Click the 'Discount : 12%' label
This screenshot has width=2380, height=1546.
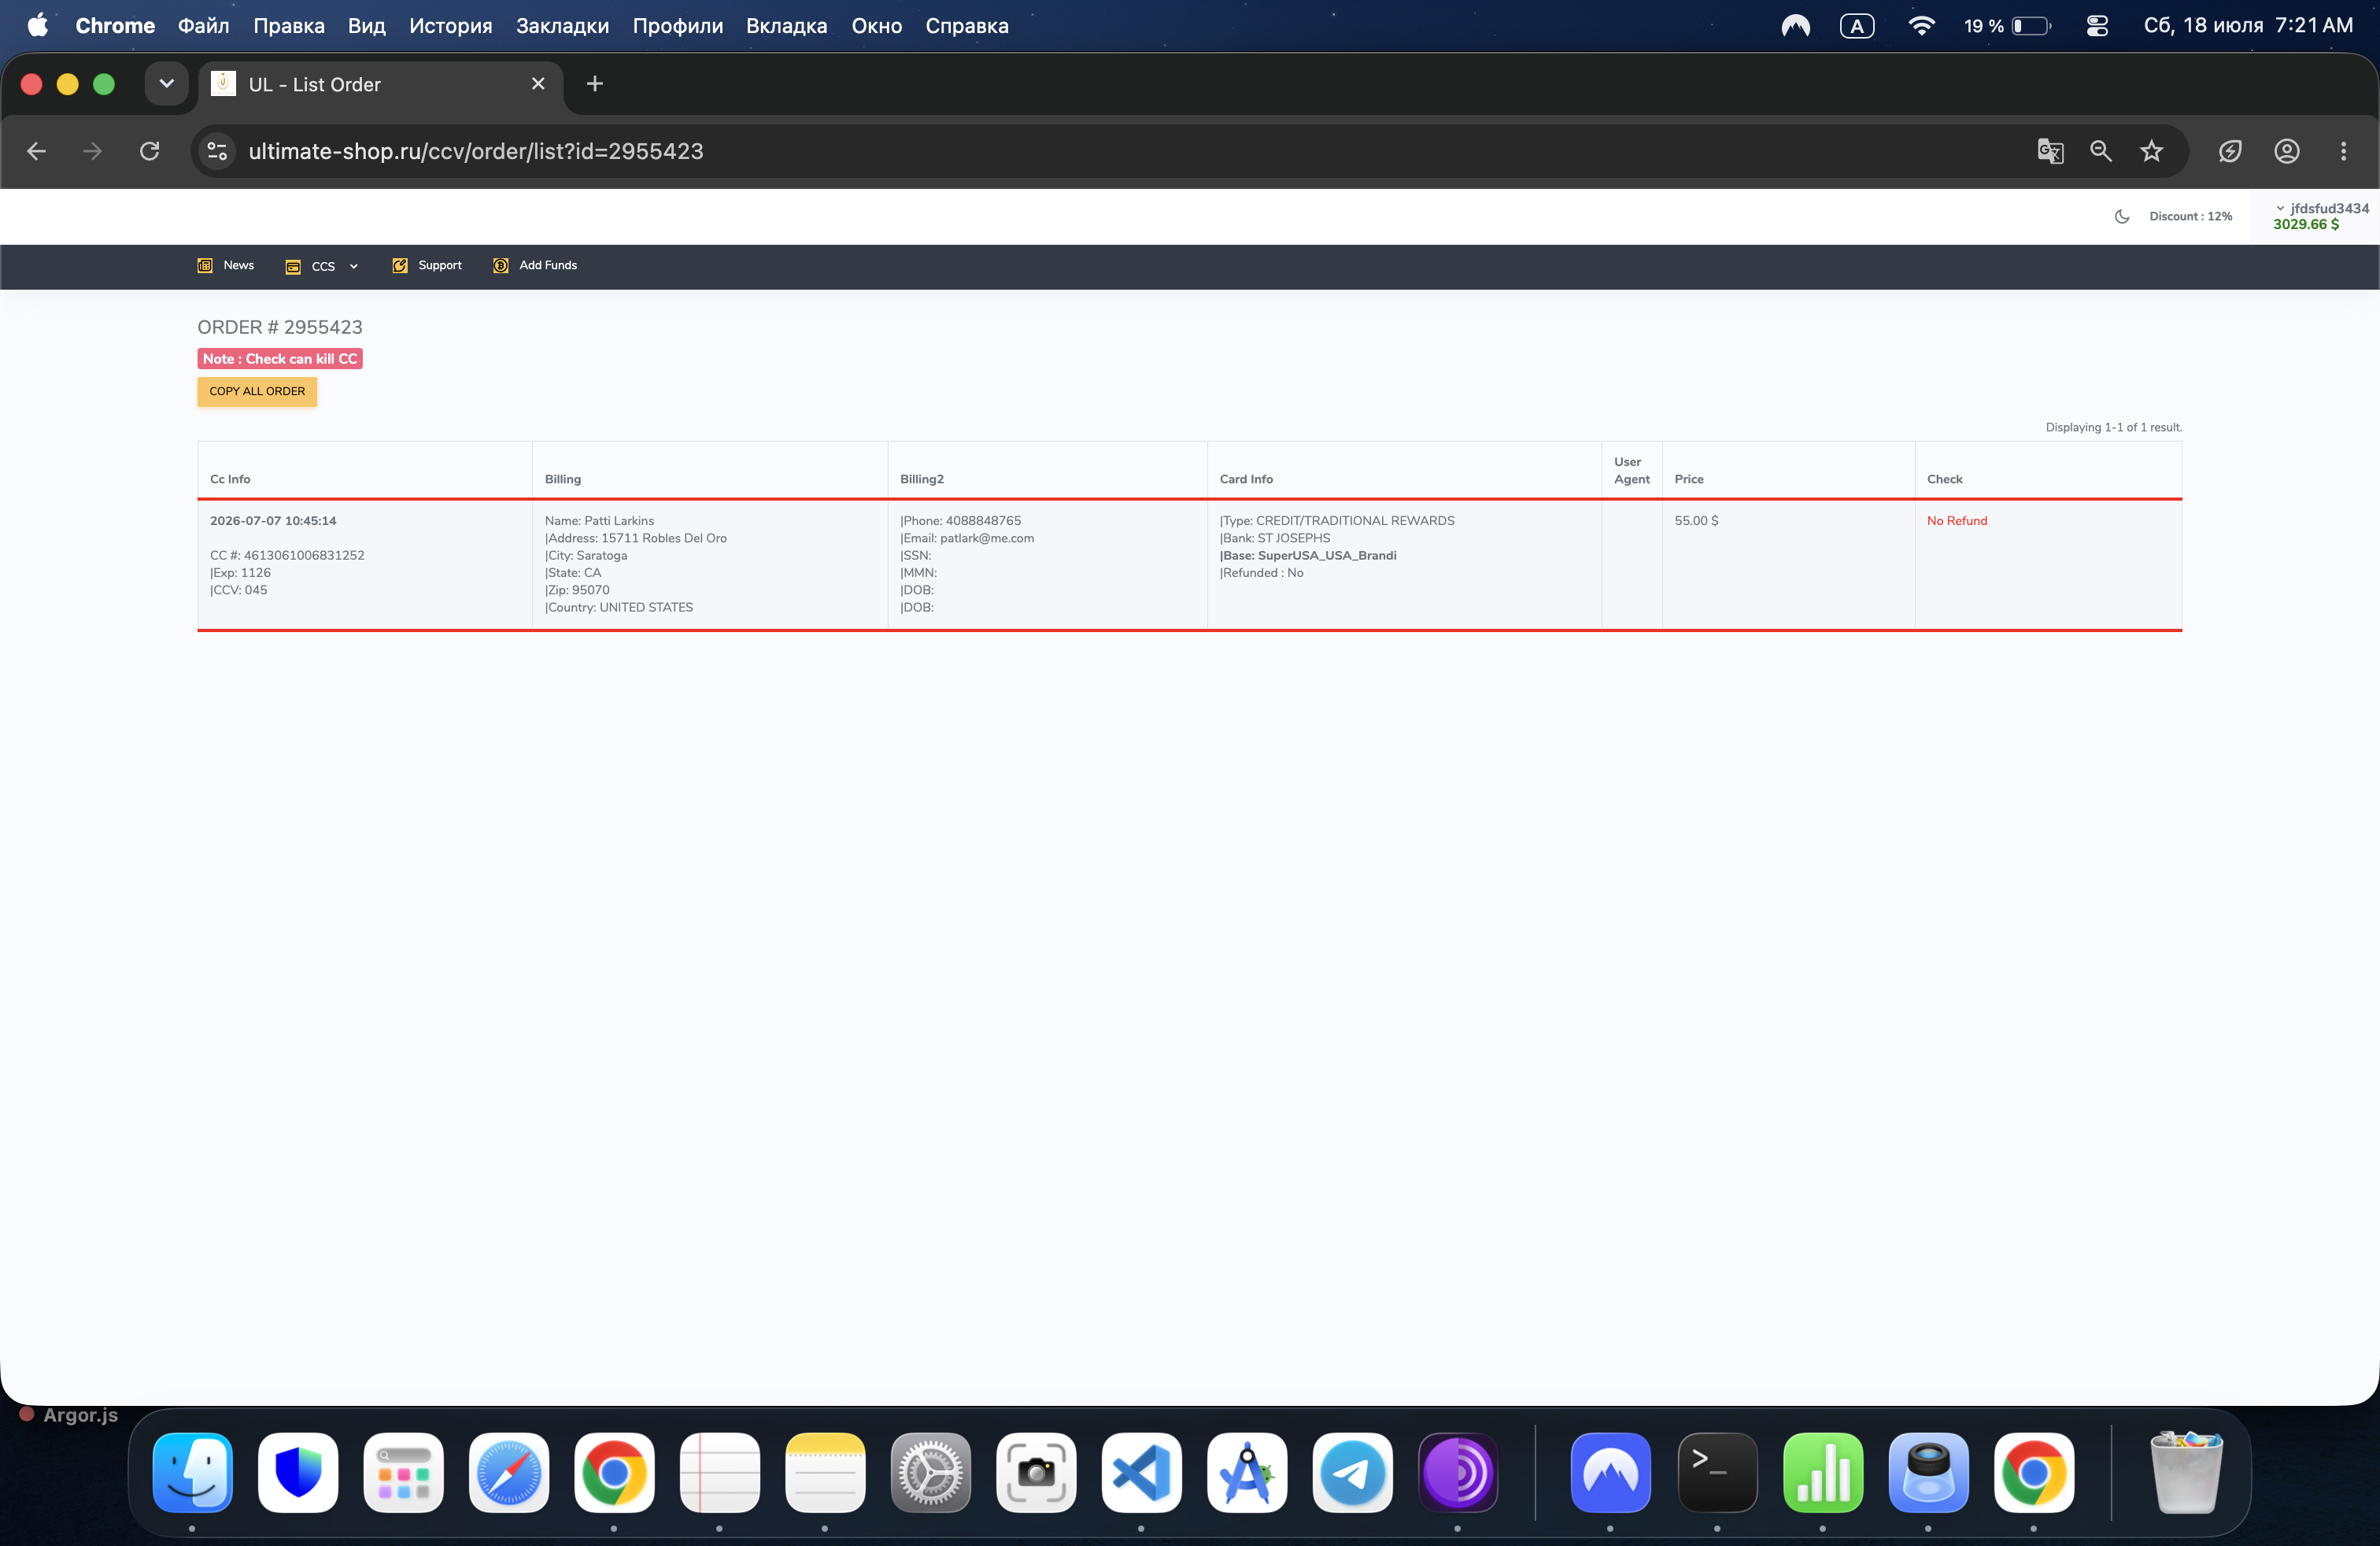coord(2190,216)
